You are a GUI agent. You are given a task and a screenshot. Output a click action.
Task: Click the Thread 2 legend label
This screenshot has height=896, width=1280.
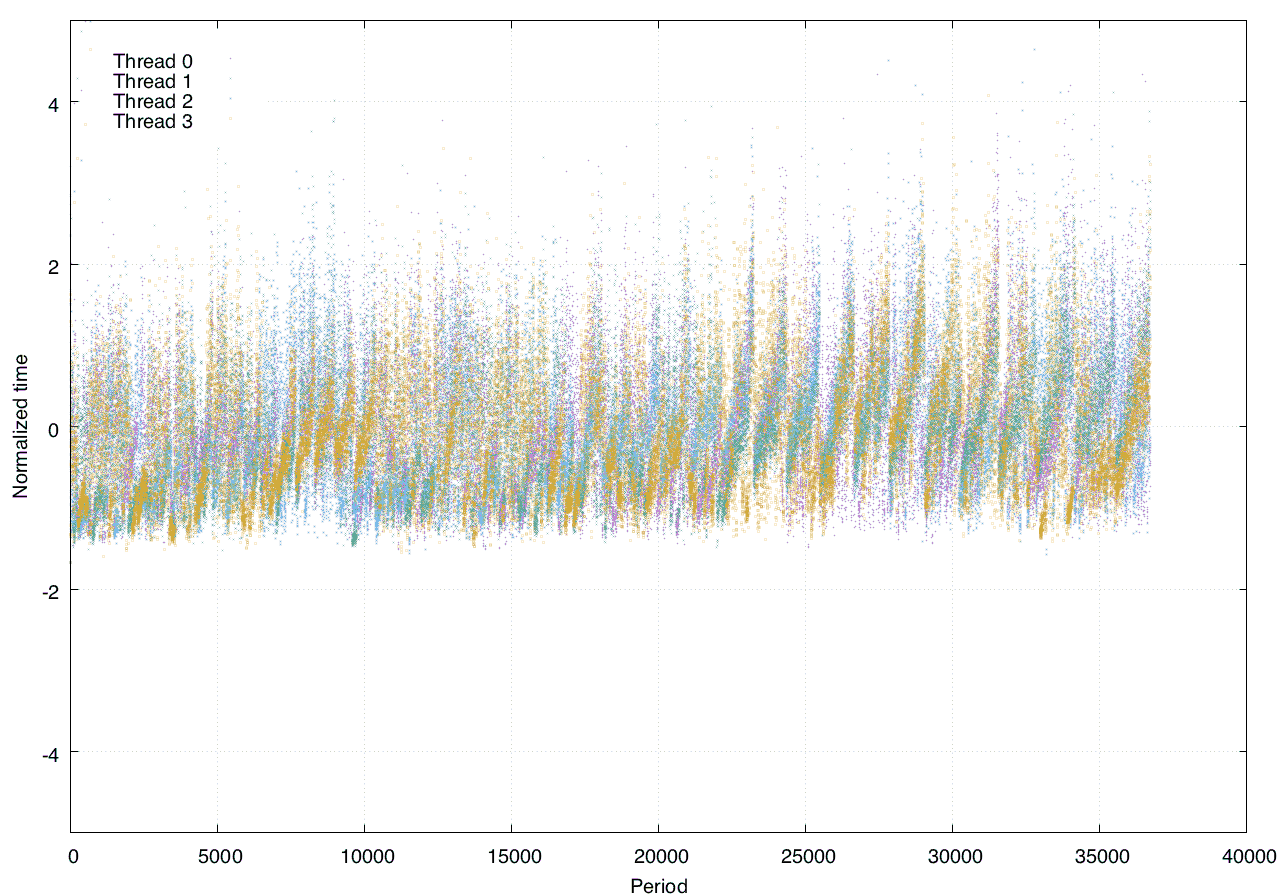pyautogui.click(x=153, y=101)
